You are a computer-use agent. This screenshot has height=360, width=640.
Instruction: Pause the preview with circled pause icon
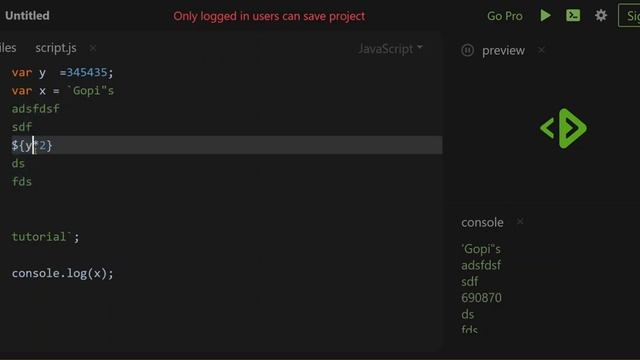click(467, 50)
